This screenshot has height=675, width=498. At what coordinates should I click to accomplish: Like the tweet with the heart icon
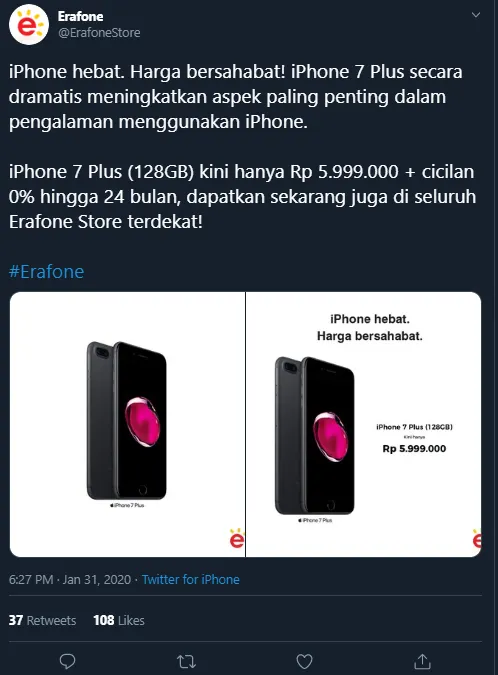pyautogui.click(x=304, y=662)
